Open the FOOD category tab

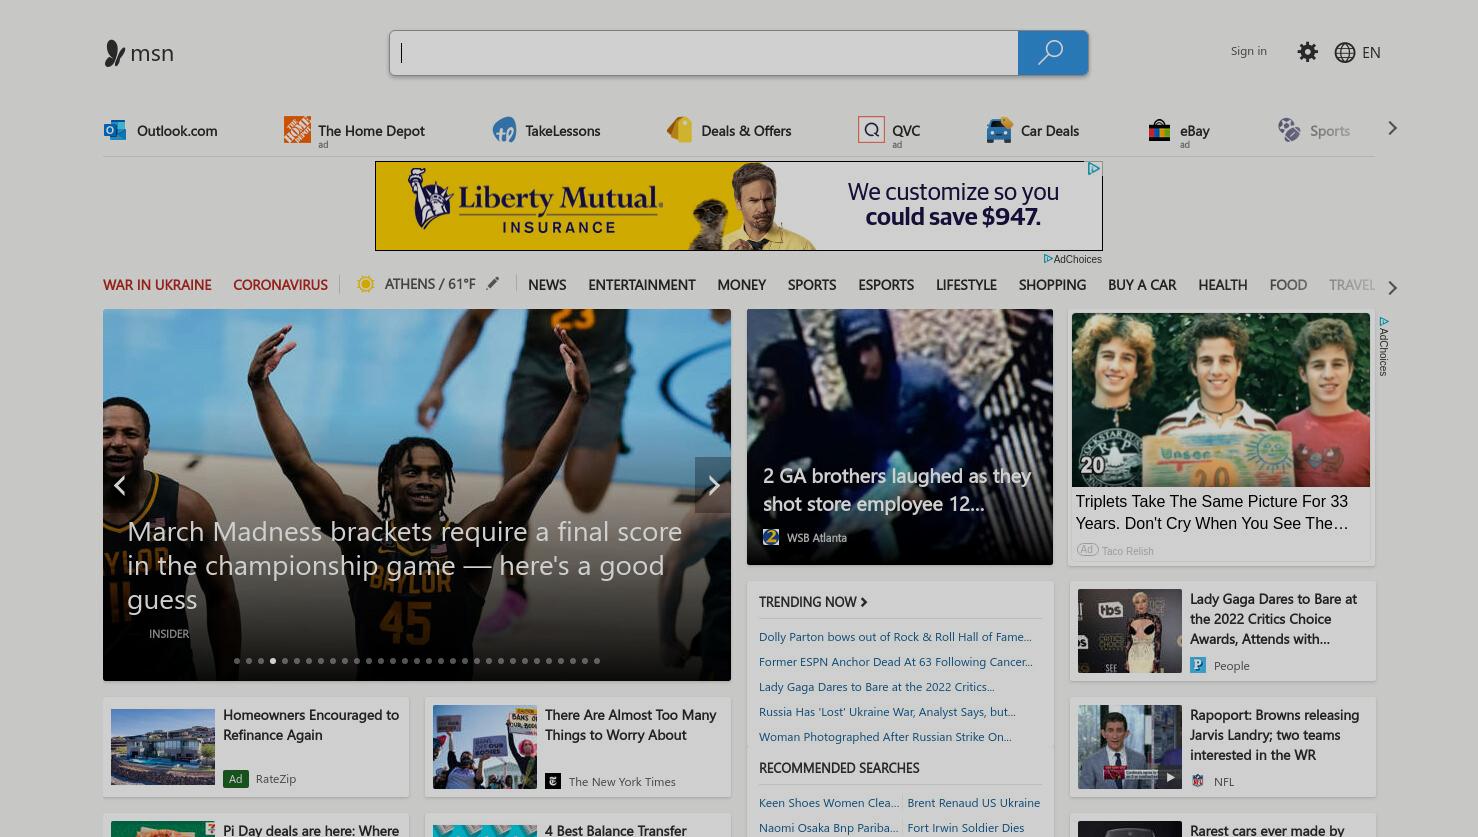pos(1288,285)
